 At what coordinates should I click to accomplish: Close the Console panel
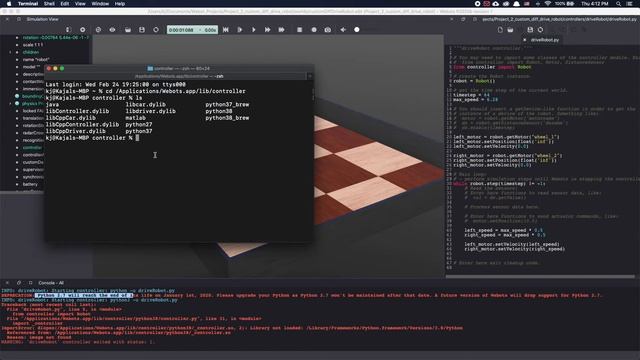pos(7,282)
